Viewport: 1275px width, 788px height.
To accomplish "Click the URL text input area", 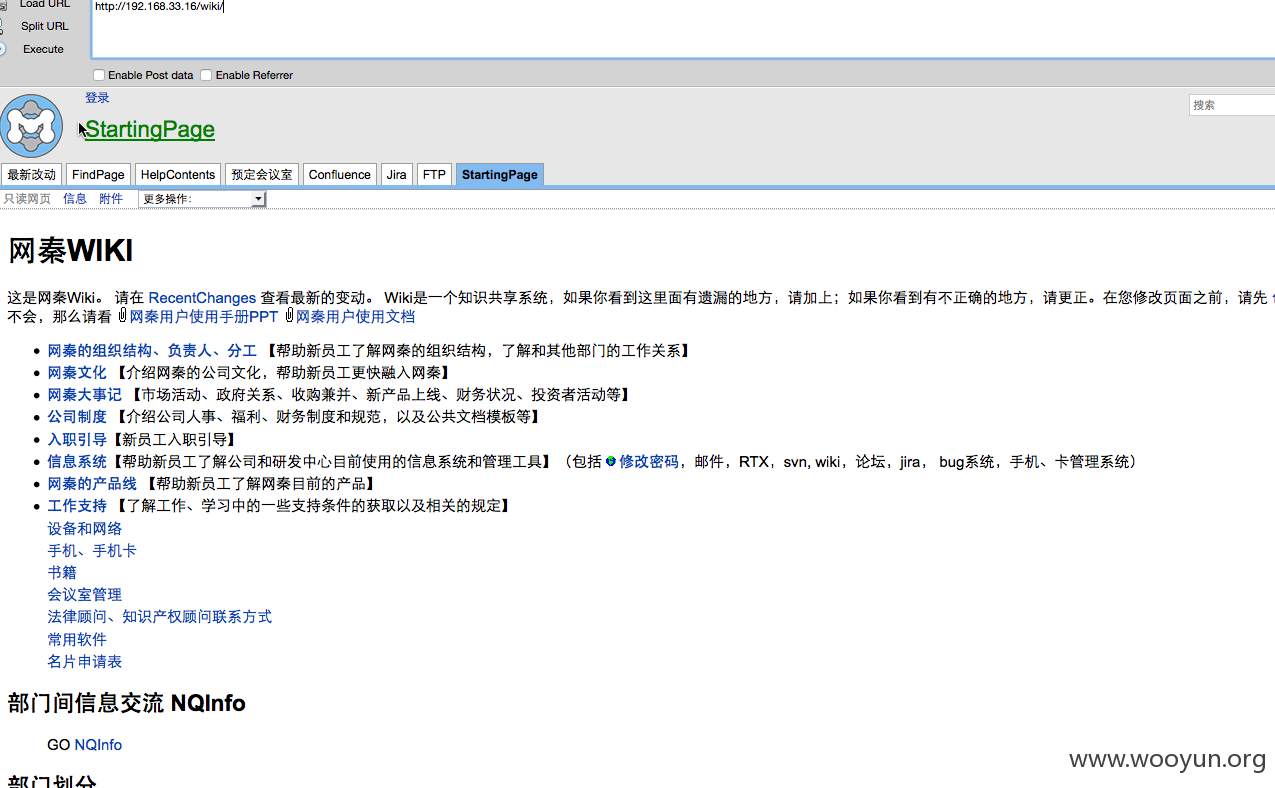I will pyautogui.click(x=683, y=29).
